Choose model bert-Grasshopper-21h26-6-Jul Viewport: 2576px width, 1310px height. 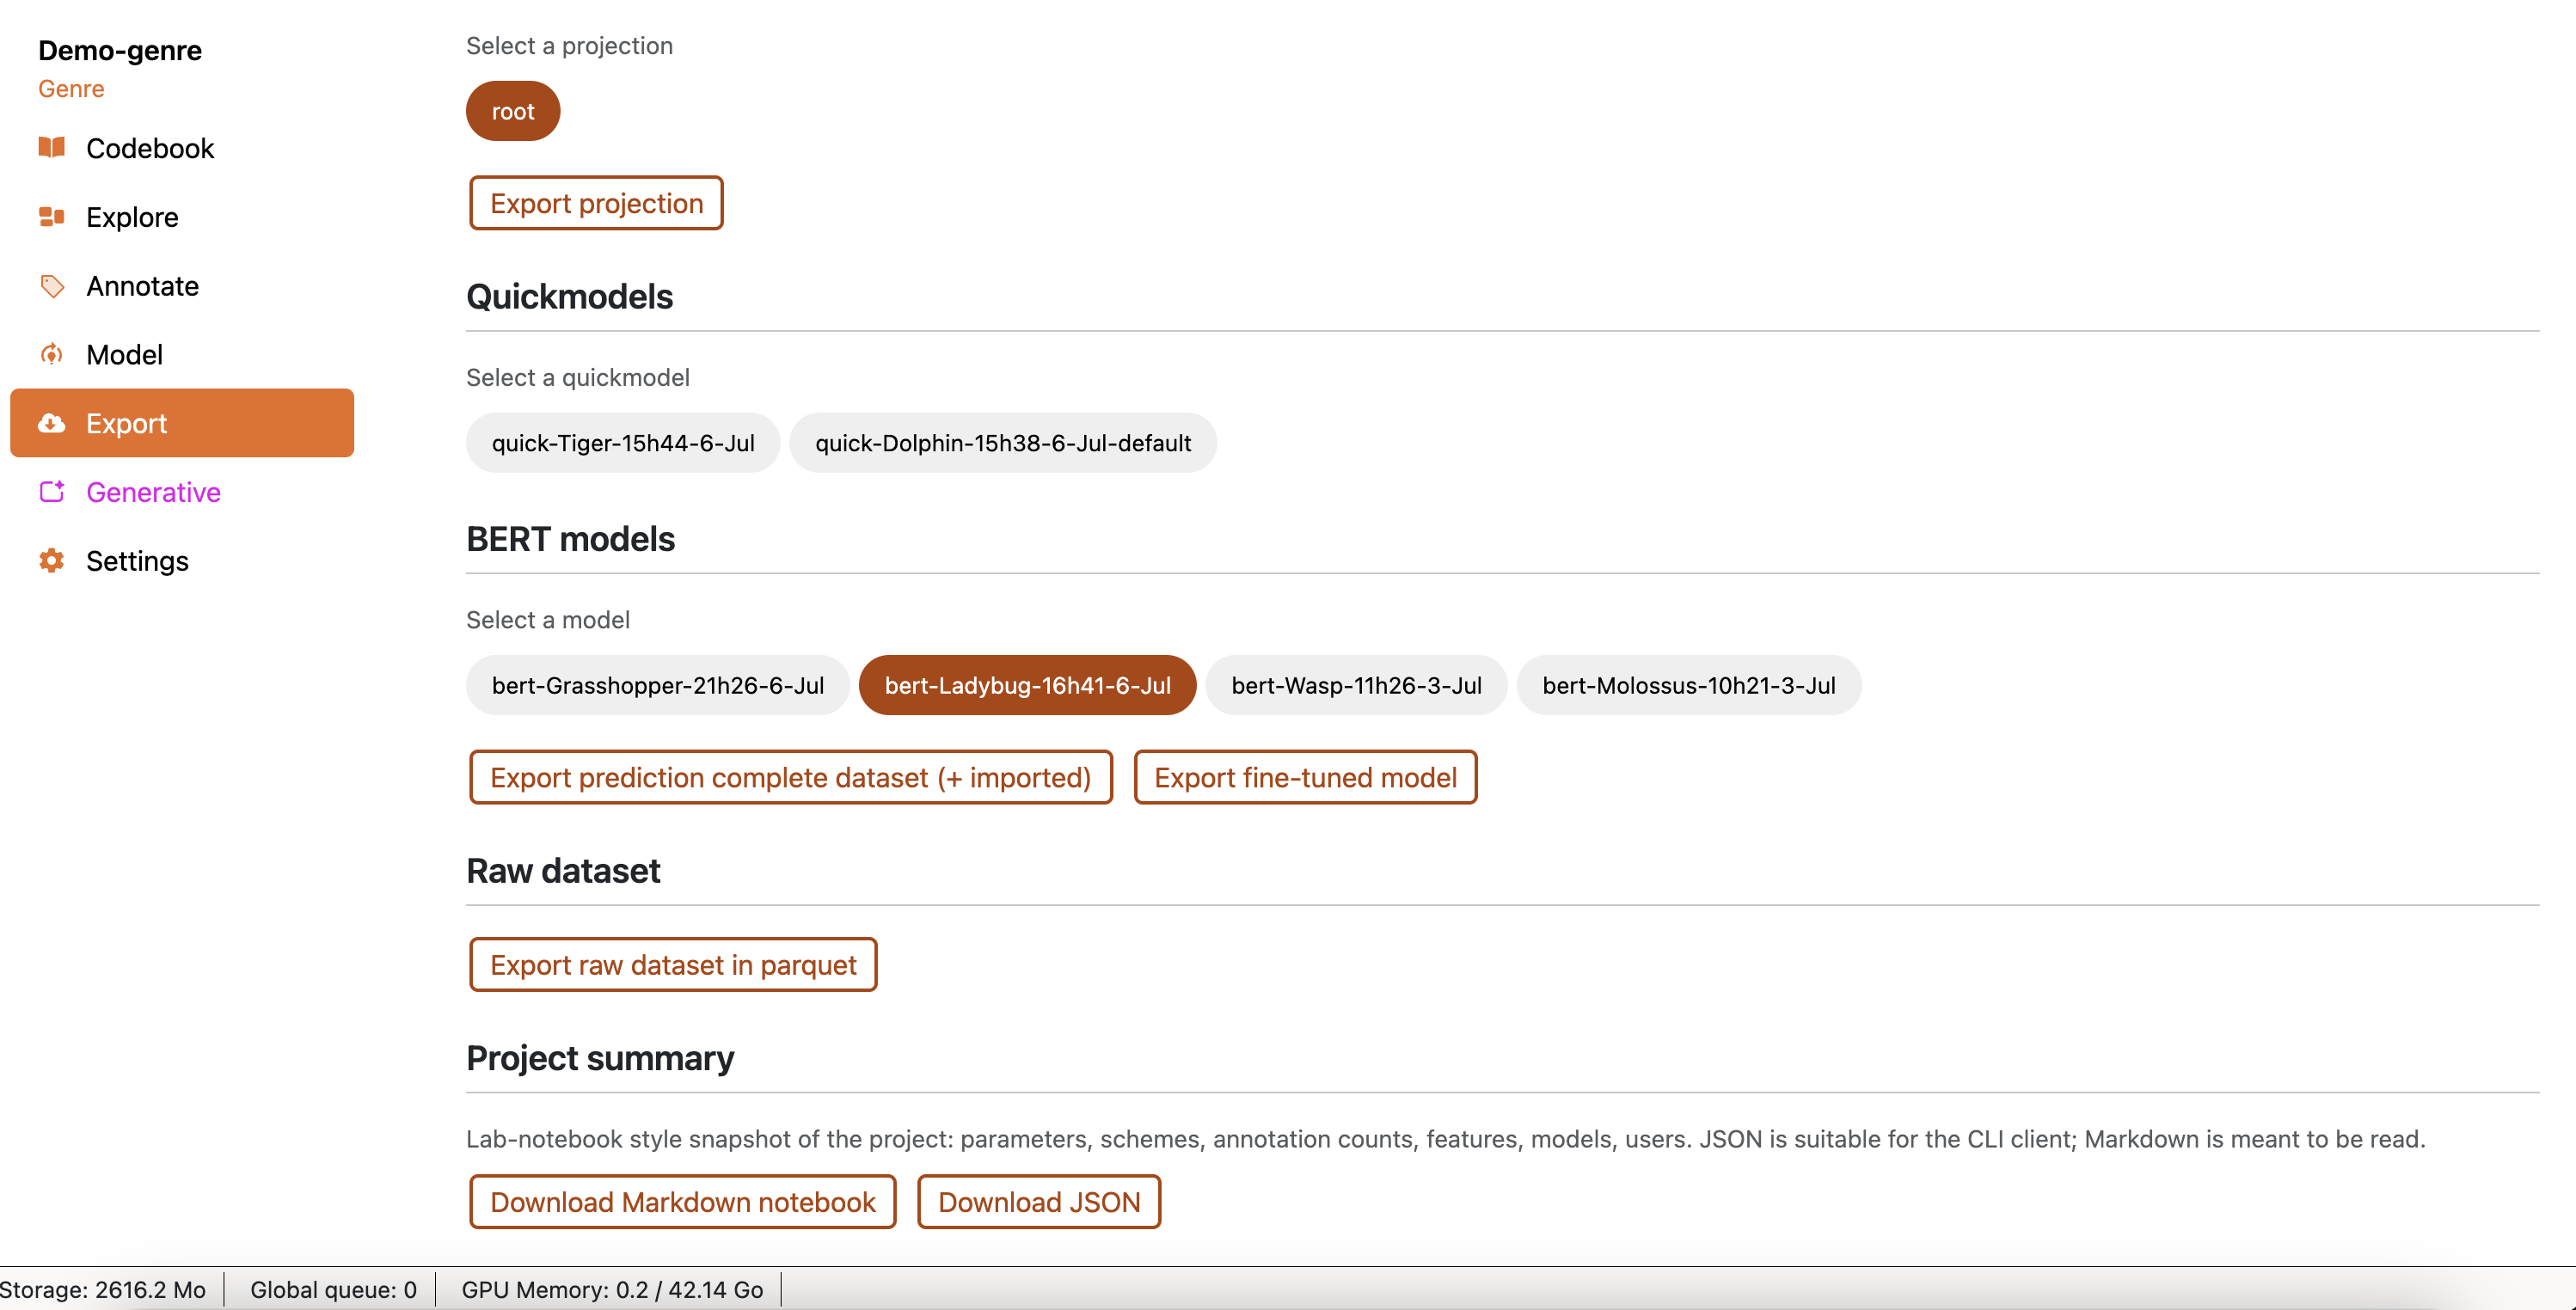658,685
